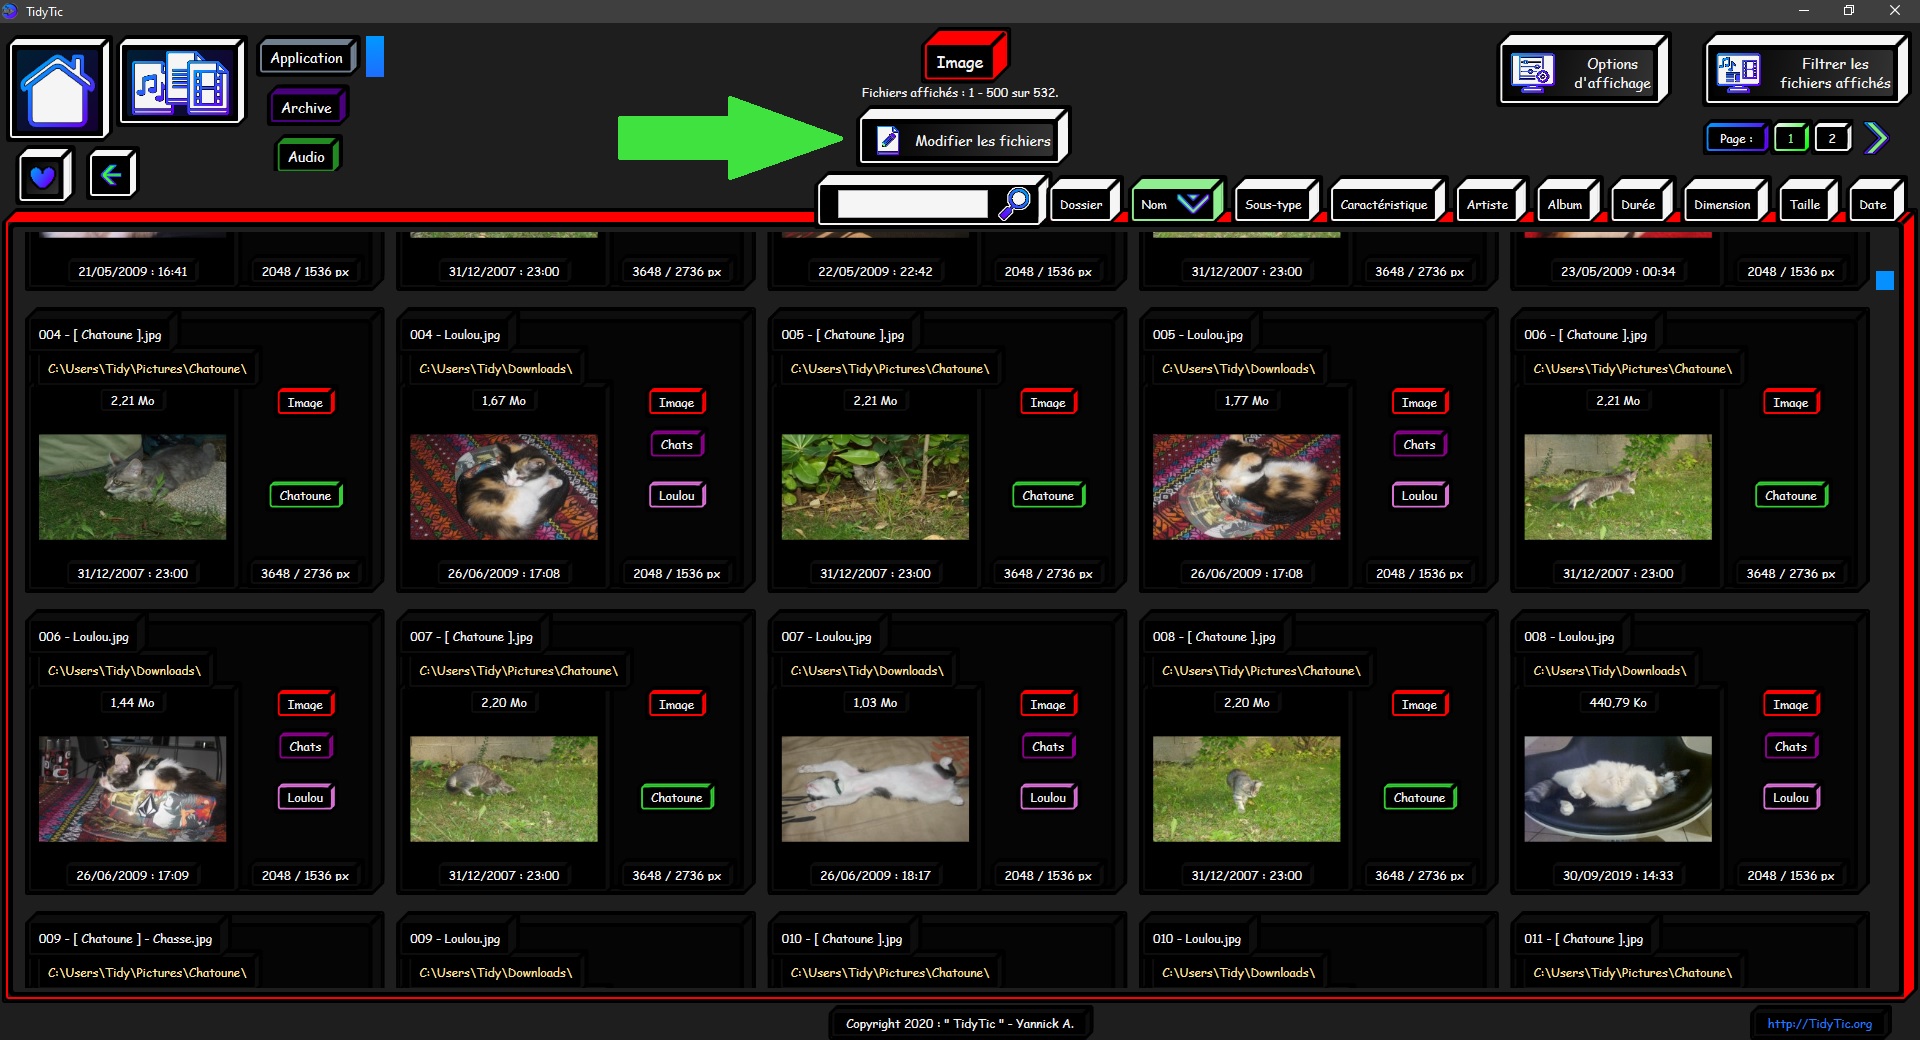The width and height of the screenshot is (1920, 1040).
Task: Go to page 2
Action: click(1832, 139)
